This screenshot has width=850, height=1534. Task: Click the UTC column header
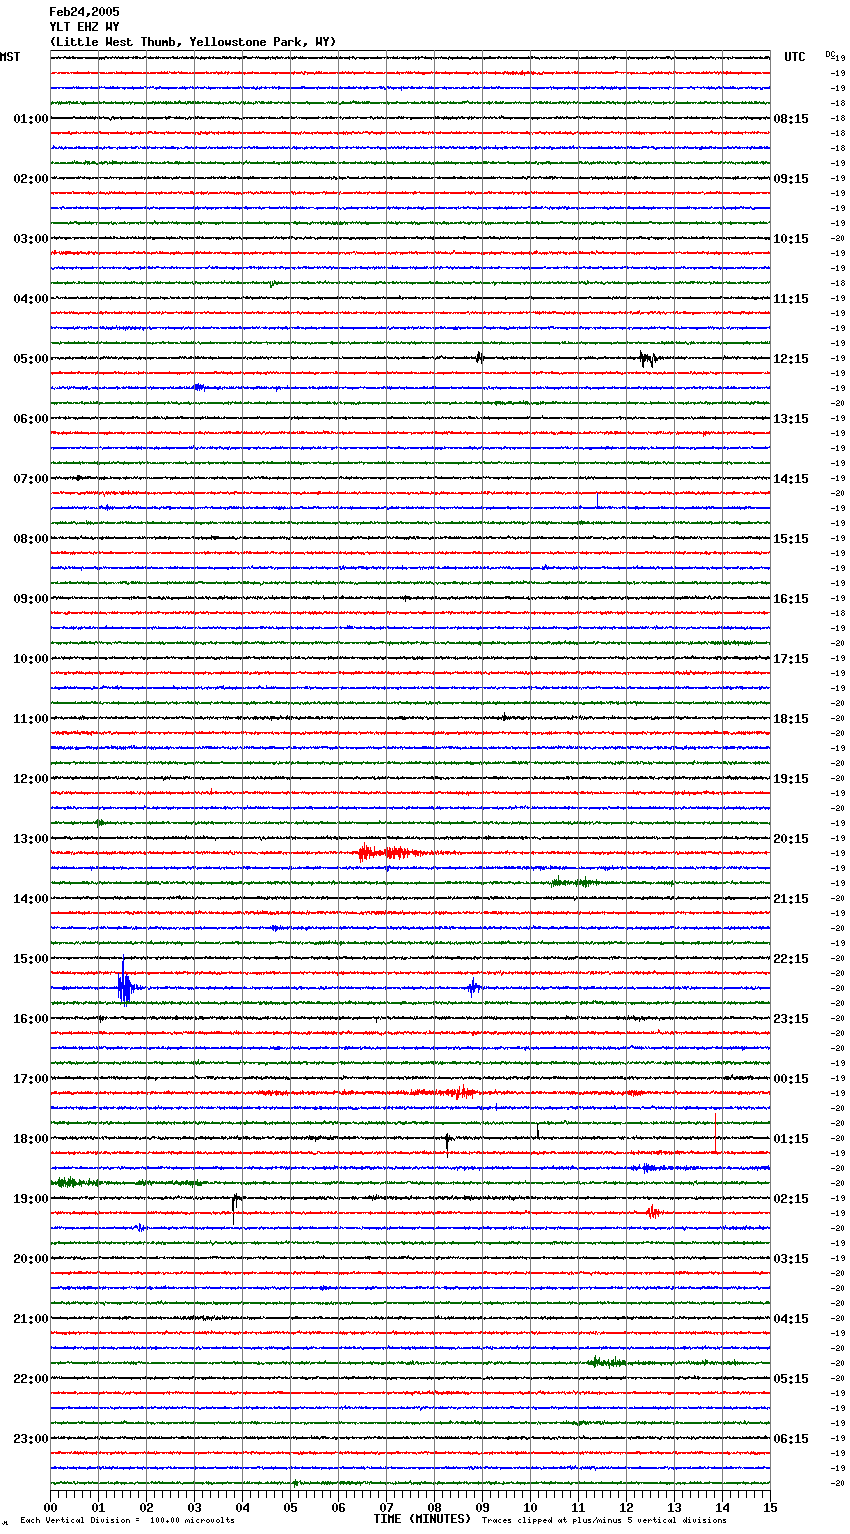[x=794, y=57]
